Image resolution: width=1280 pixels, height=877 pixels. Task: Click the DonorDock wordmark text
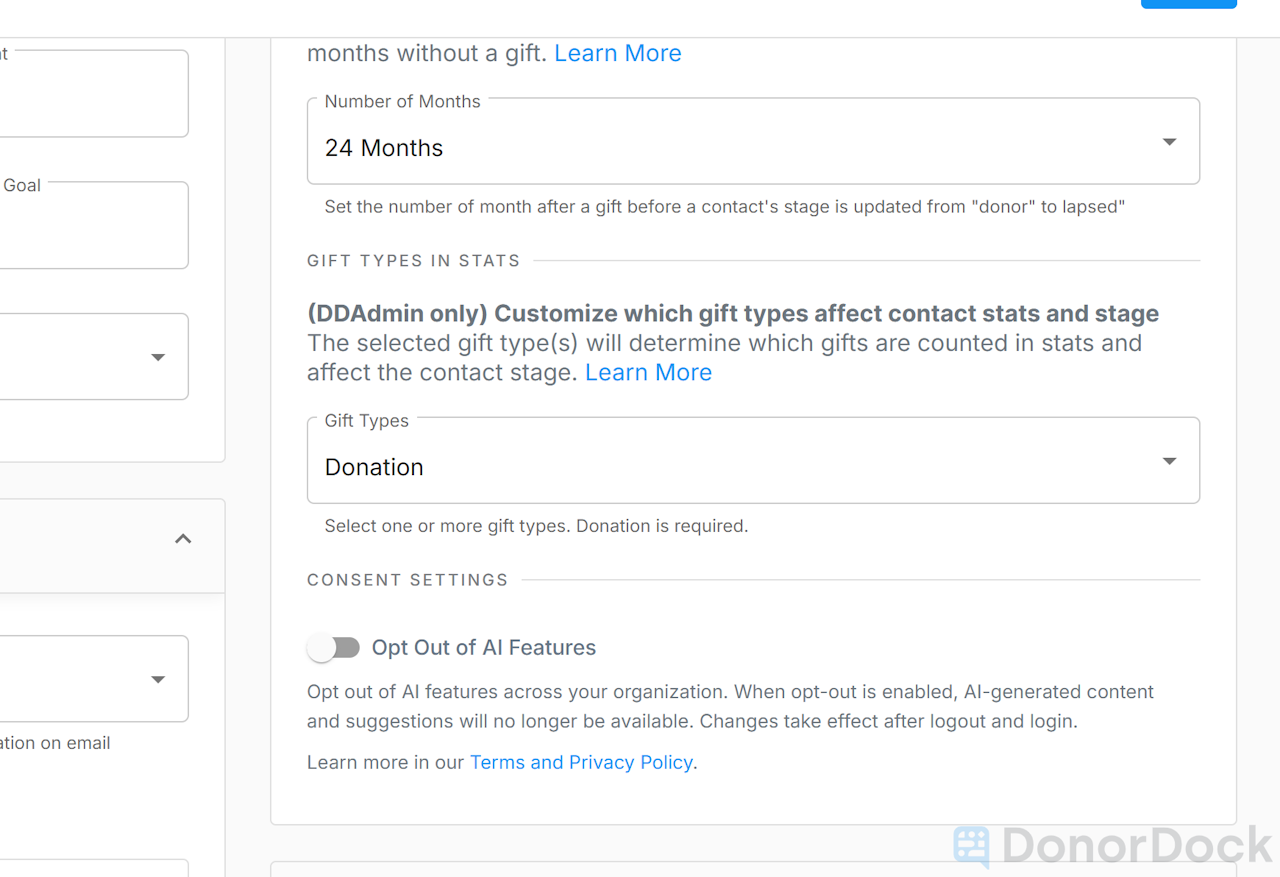pyautogui.click(x=1137, y=846)
